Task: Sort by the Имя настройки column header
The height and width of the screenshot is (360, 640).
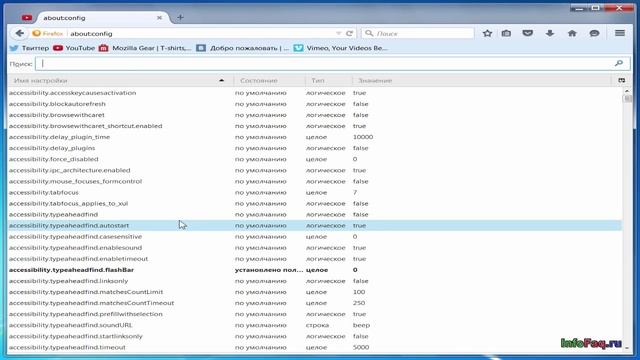Action: 120,80
